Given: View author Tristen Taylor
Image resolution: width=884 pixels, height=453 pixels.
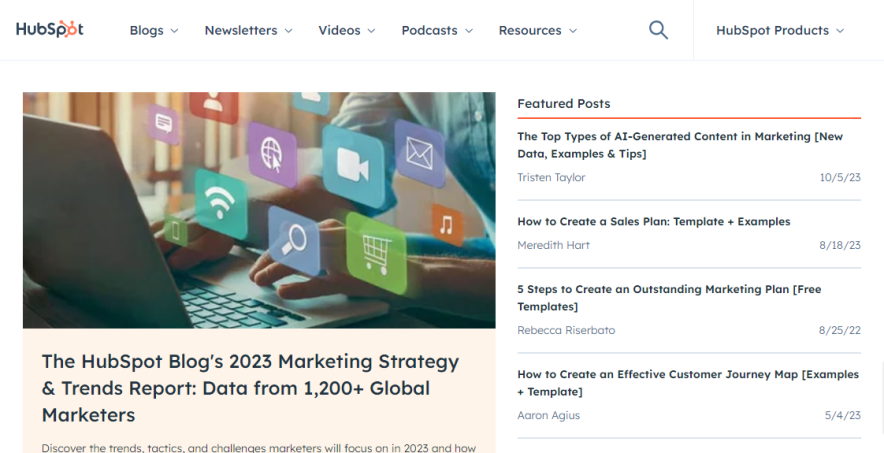Looking at the screenshot, I should (551, 177).
